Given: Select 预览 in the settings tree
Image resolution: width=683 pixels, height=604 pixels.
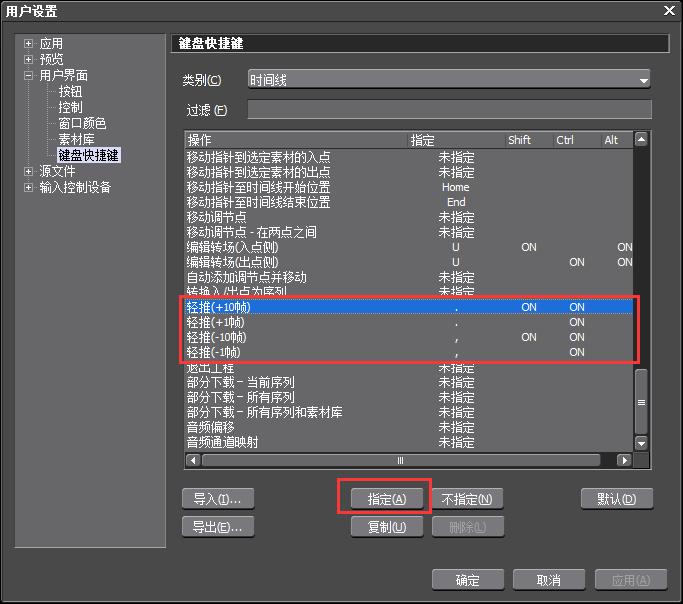Looking at the screenshot, I should click(x=51, y=59).
